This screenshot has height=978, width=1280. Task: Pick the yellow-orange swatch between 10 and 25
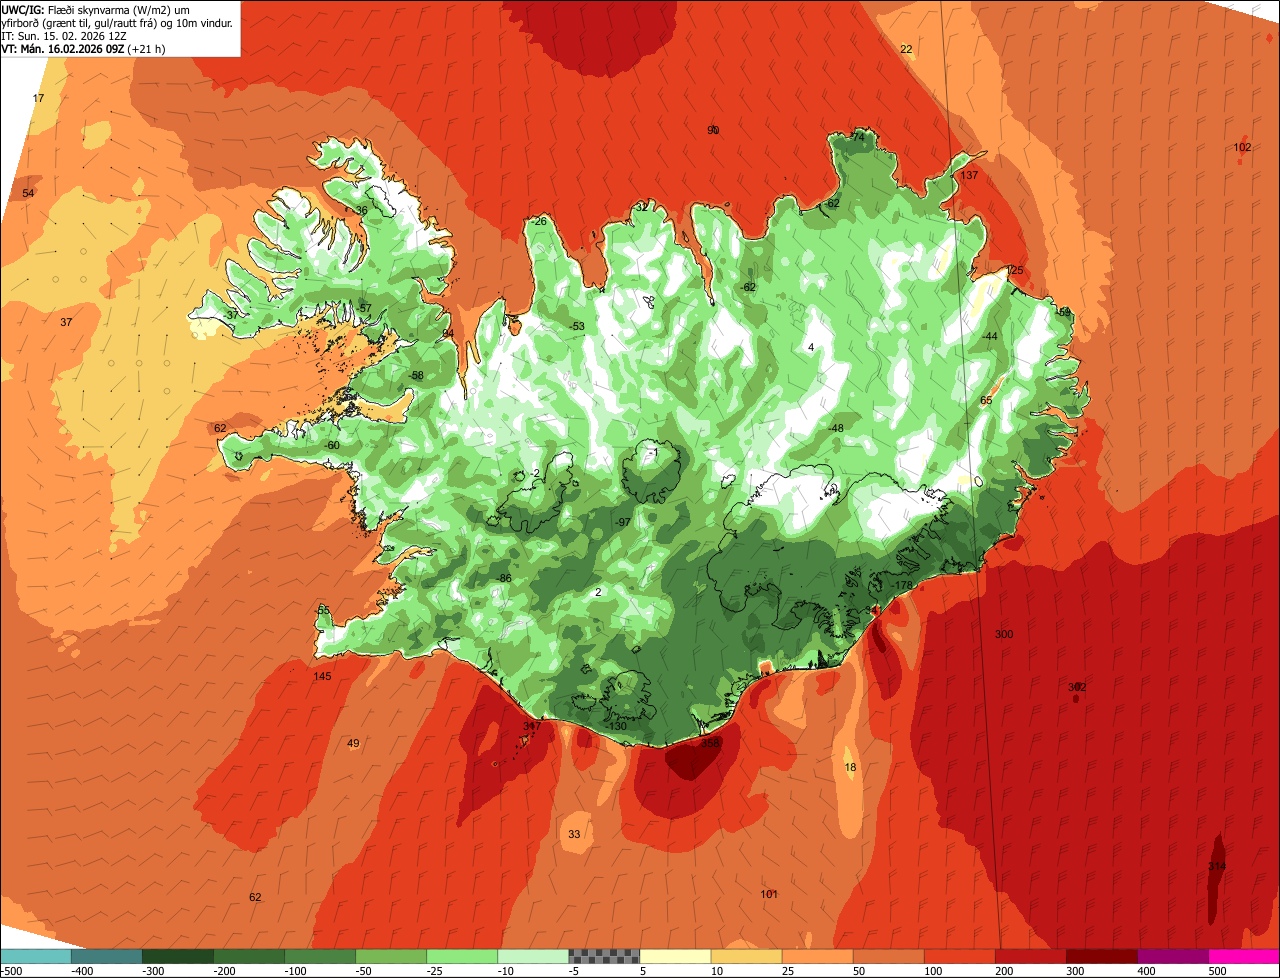point(746,956)
